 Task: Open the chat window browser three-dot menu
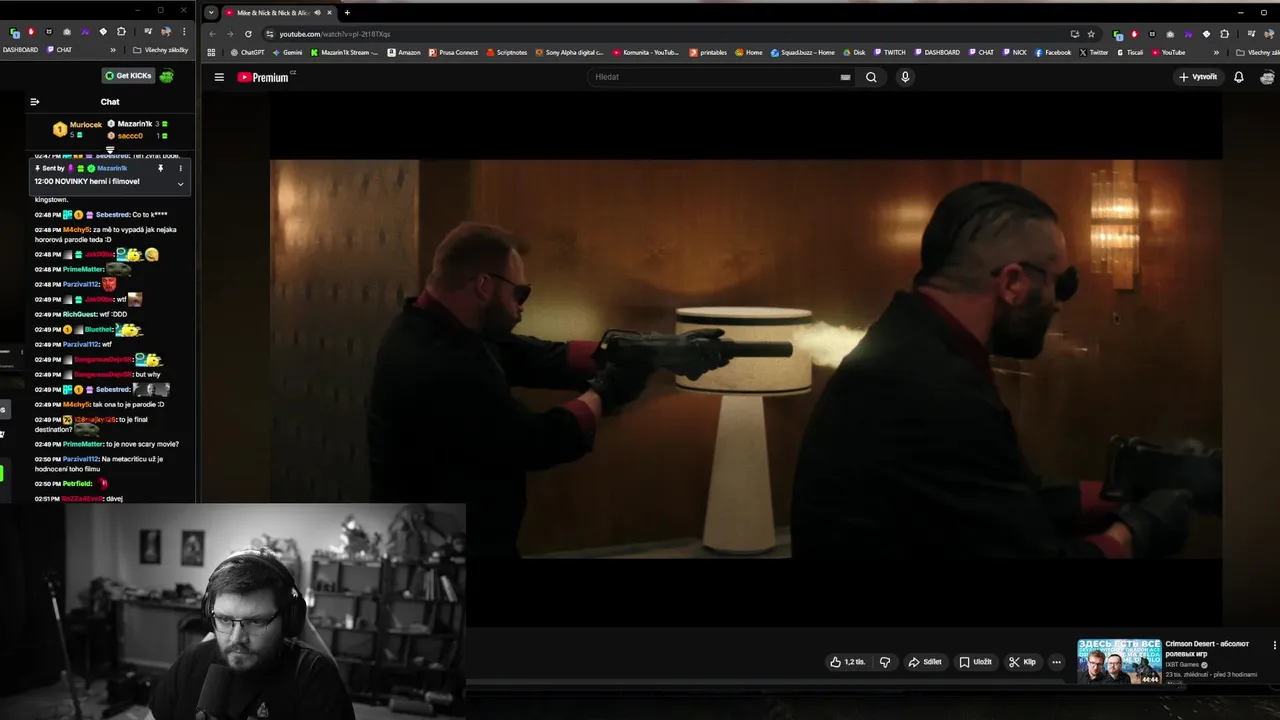coord(184,32)
